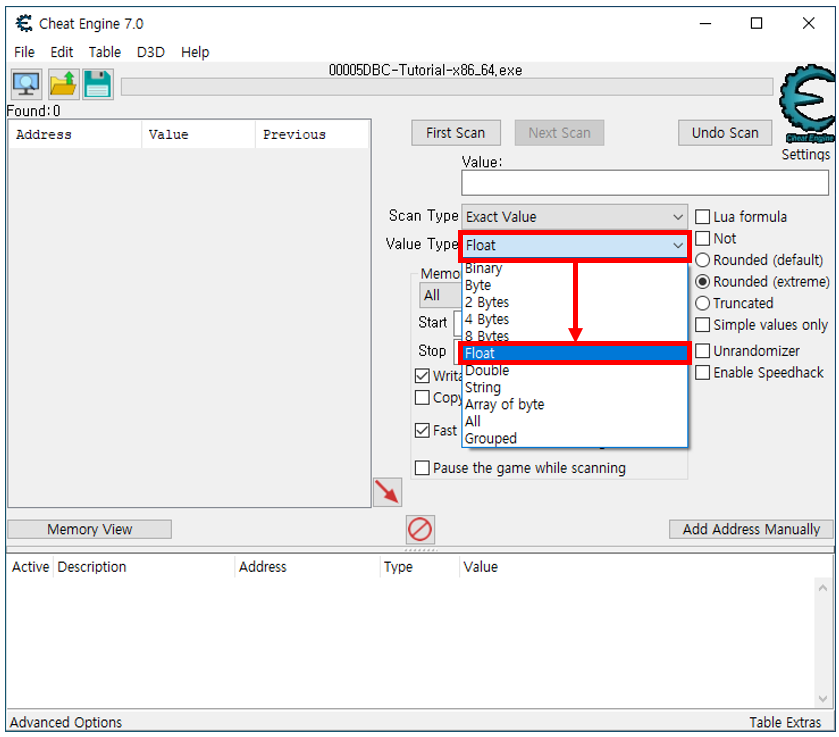
Task: Open cheat table with folder icon
Action: (63, 84)
